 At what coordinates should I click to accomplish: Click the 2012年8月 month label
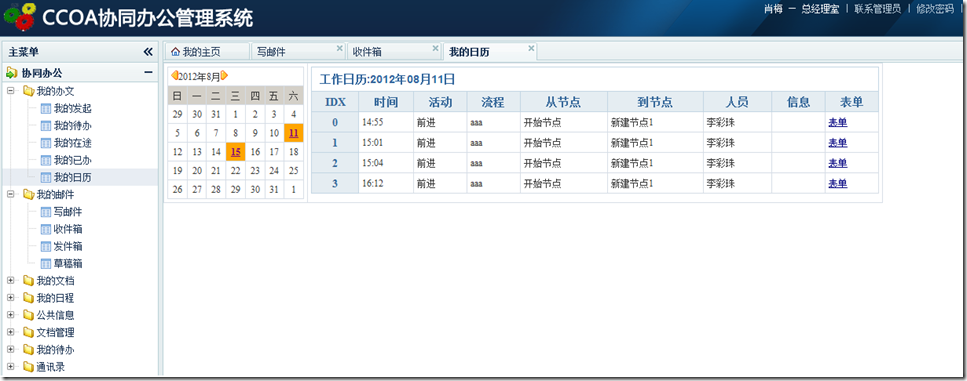click(199, 76)
